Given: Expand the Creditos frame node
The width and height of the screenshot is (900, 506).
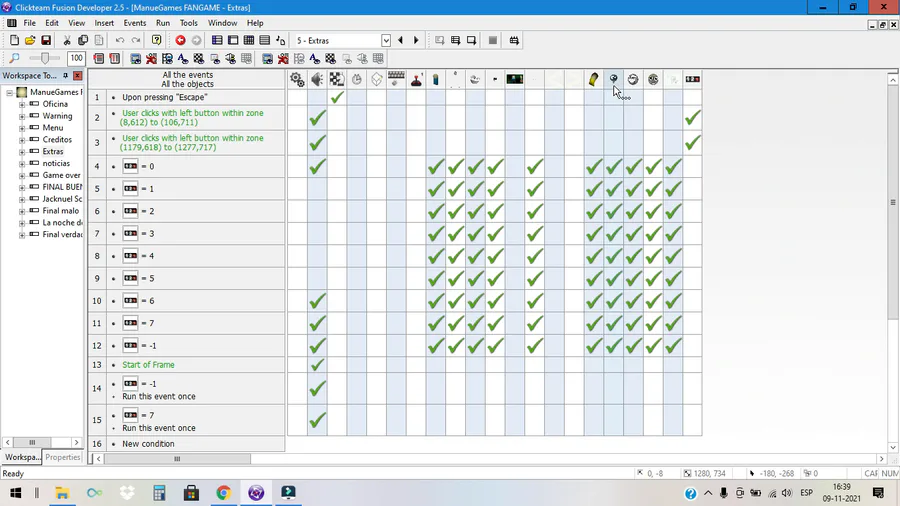Looking at the screenshot, I should pos(22,139).
